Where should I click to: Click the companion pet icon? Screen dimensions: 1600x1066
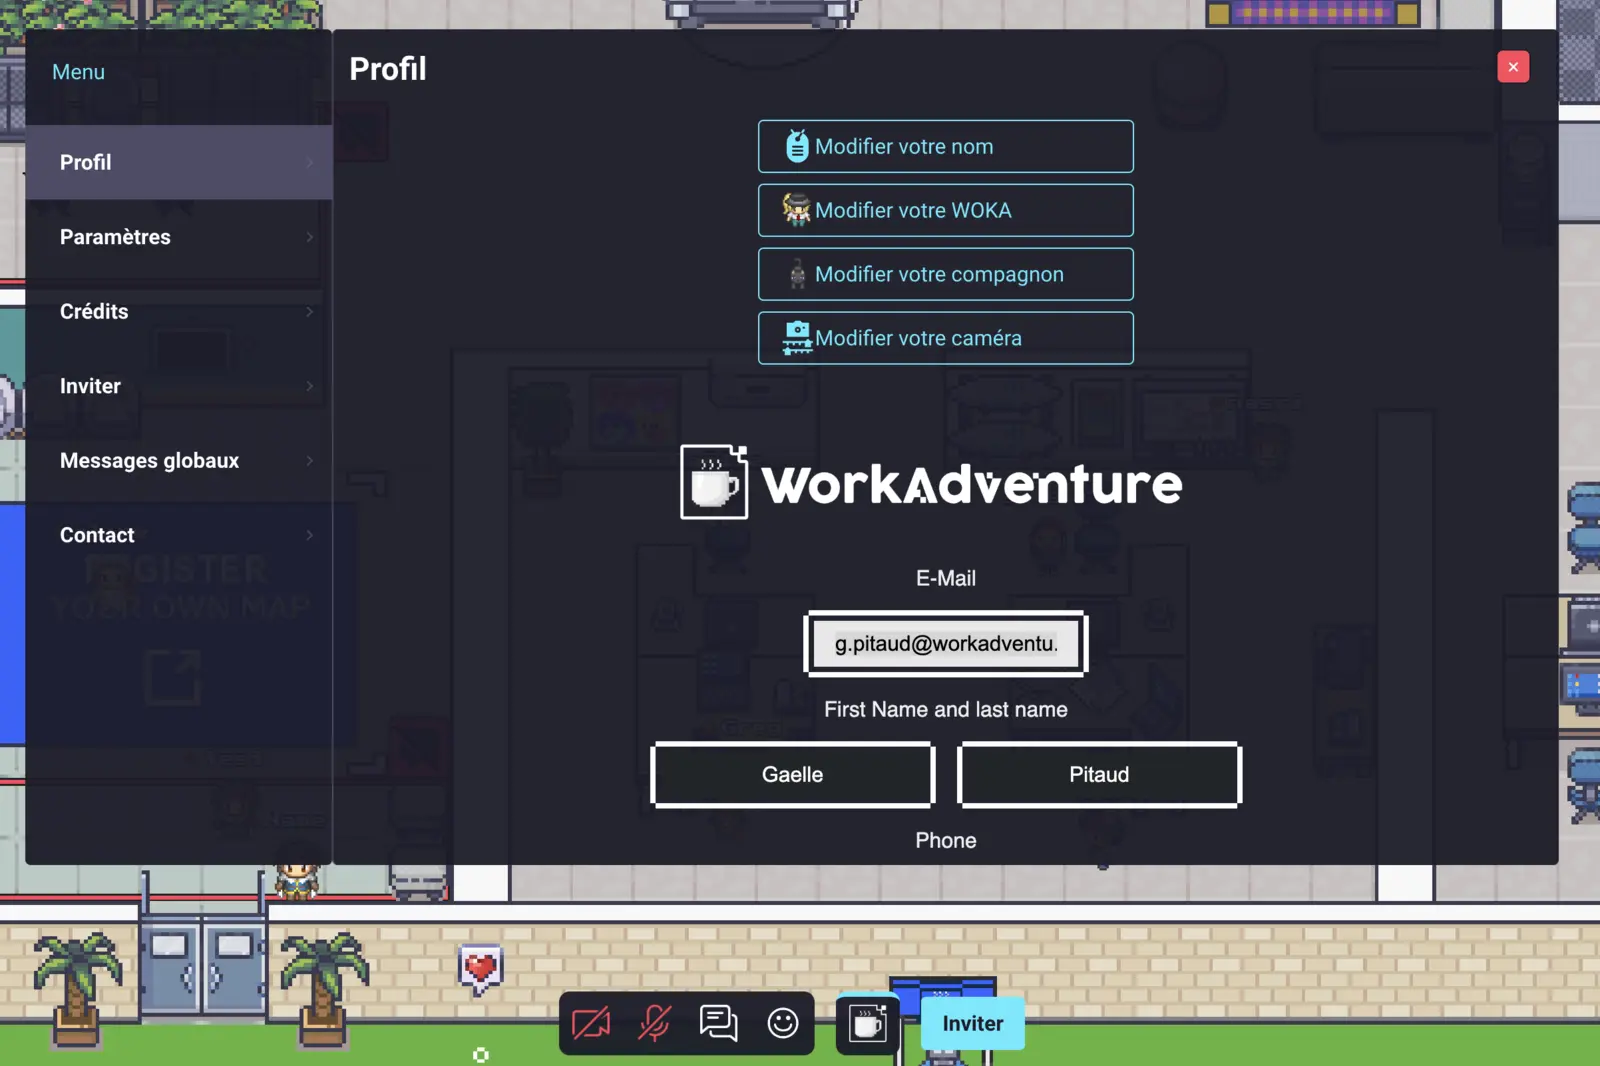(797, 274)
